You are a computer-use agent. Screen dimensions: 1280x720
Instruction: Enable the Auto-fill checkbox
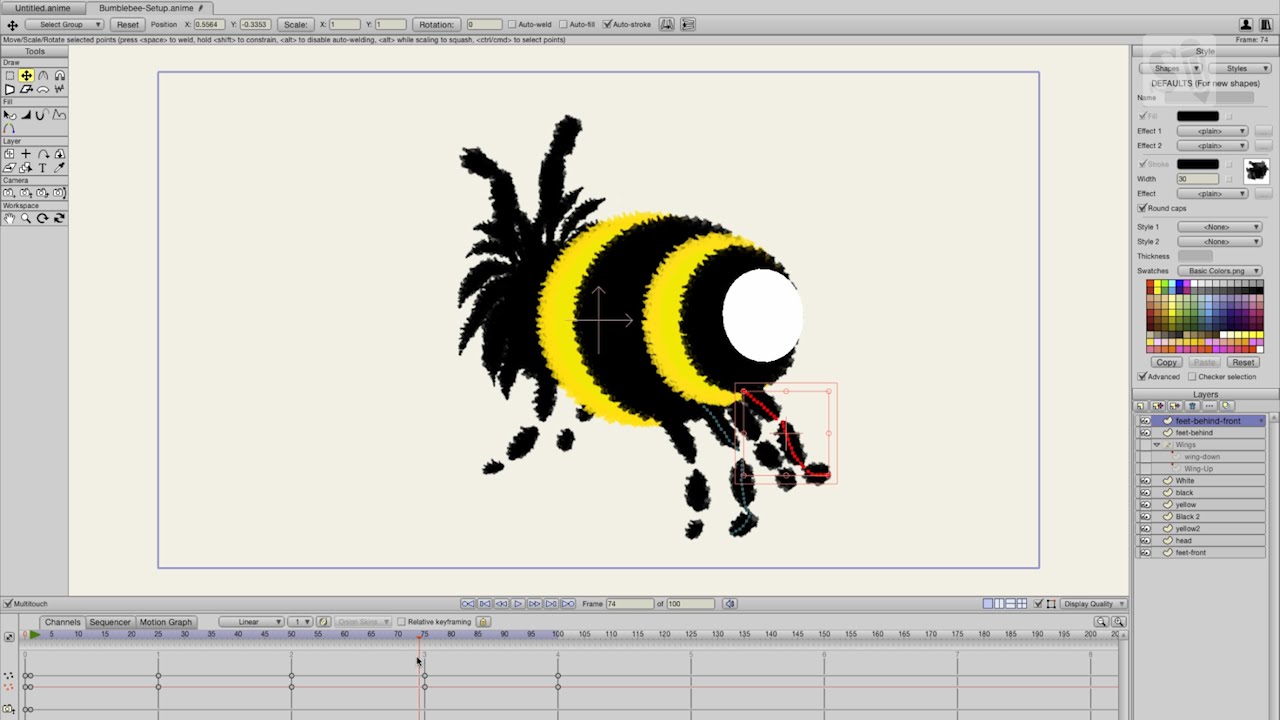(563, 24)
